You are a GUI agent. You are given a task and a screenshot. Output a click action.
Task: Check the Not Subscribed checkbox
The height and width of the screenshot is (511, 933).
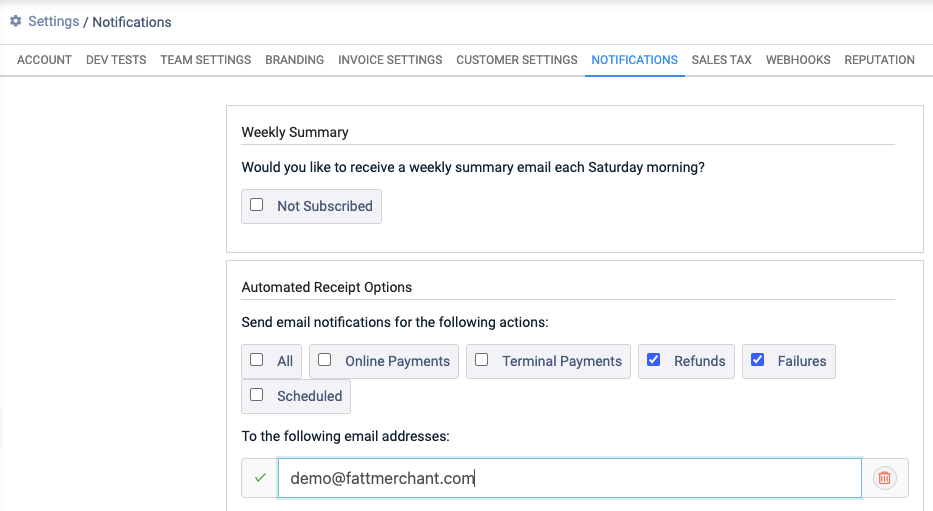click(256, 205)
